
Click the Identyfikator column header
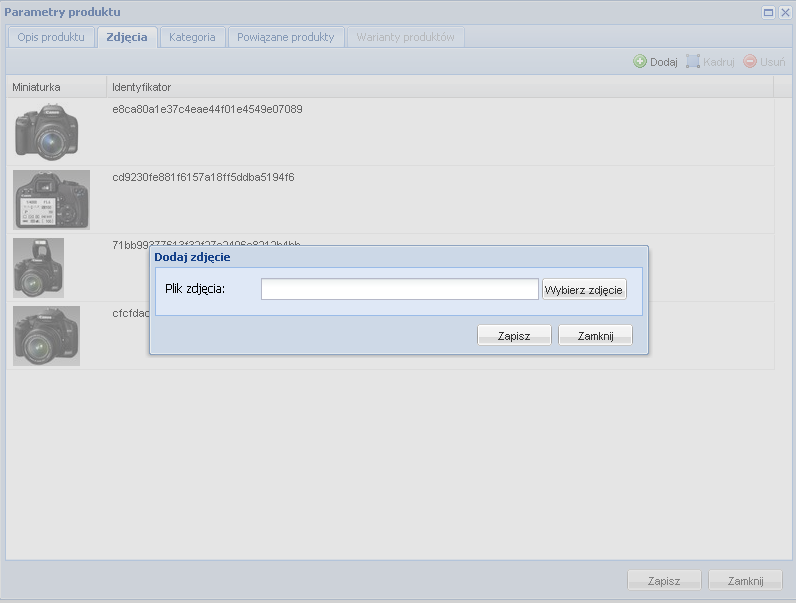pos(440,87)
